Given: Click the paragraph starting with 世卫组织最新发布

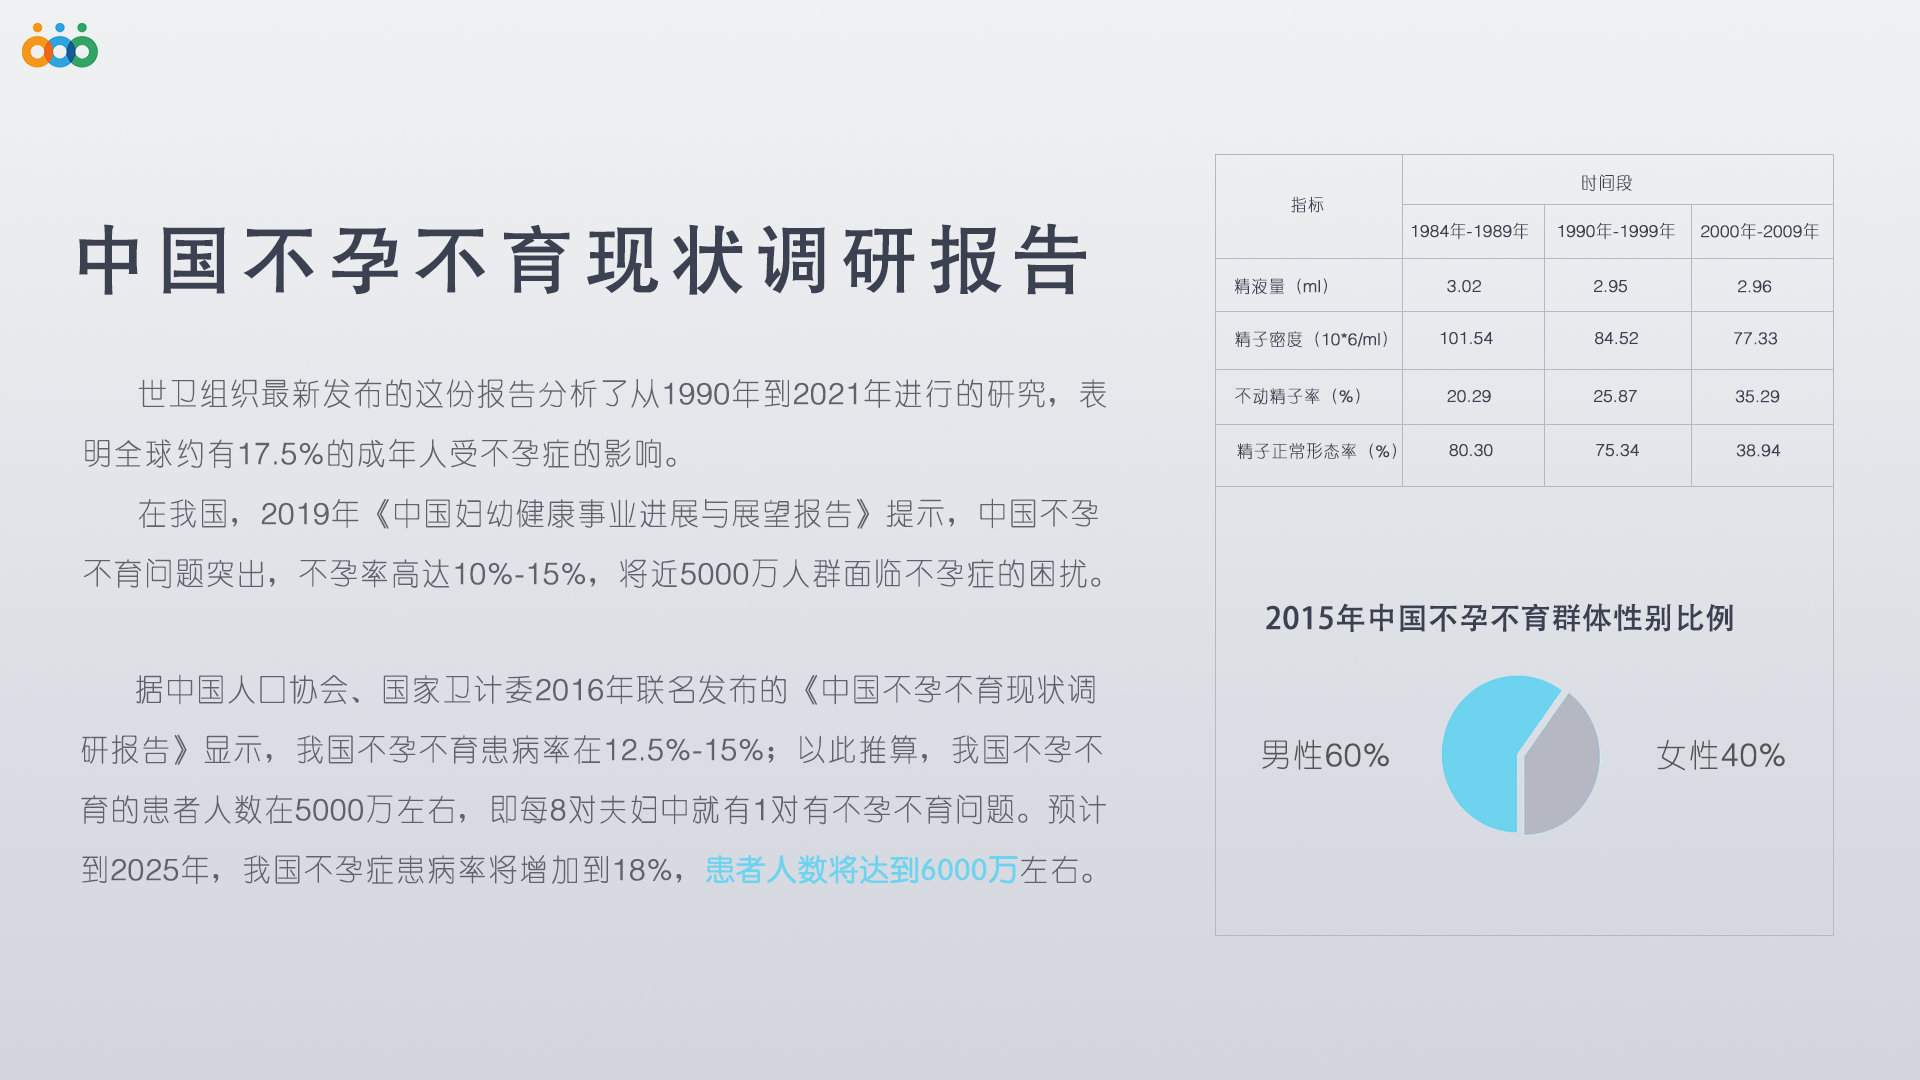Looking at the screenshot, I should 594,424.
